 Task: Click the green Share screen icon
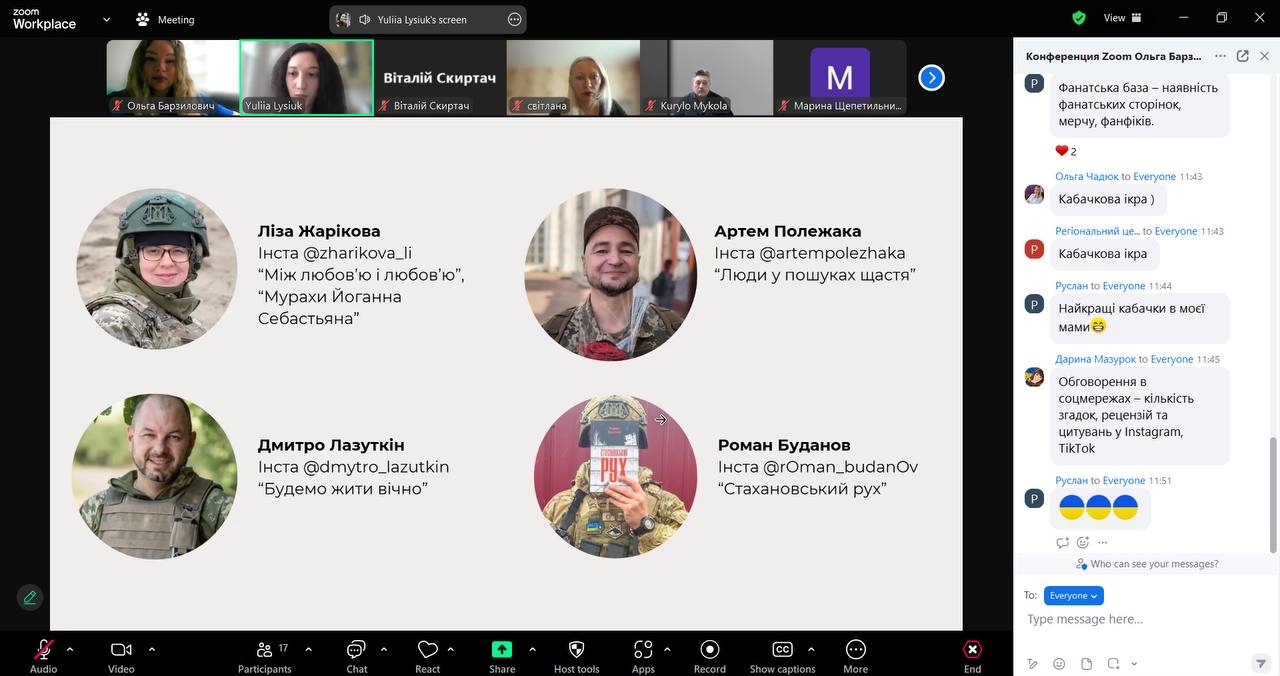pyautogui.click(x=502, y=649)
